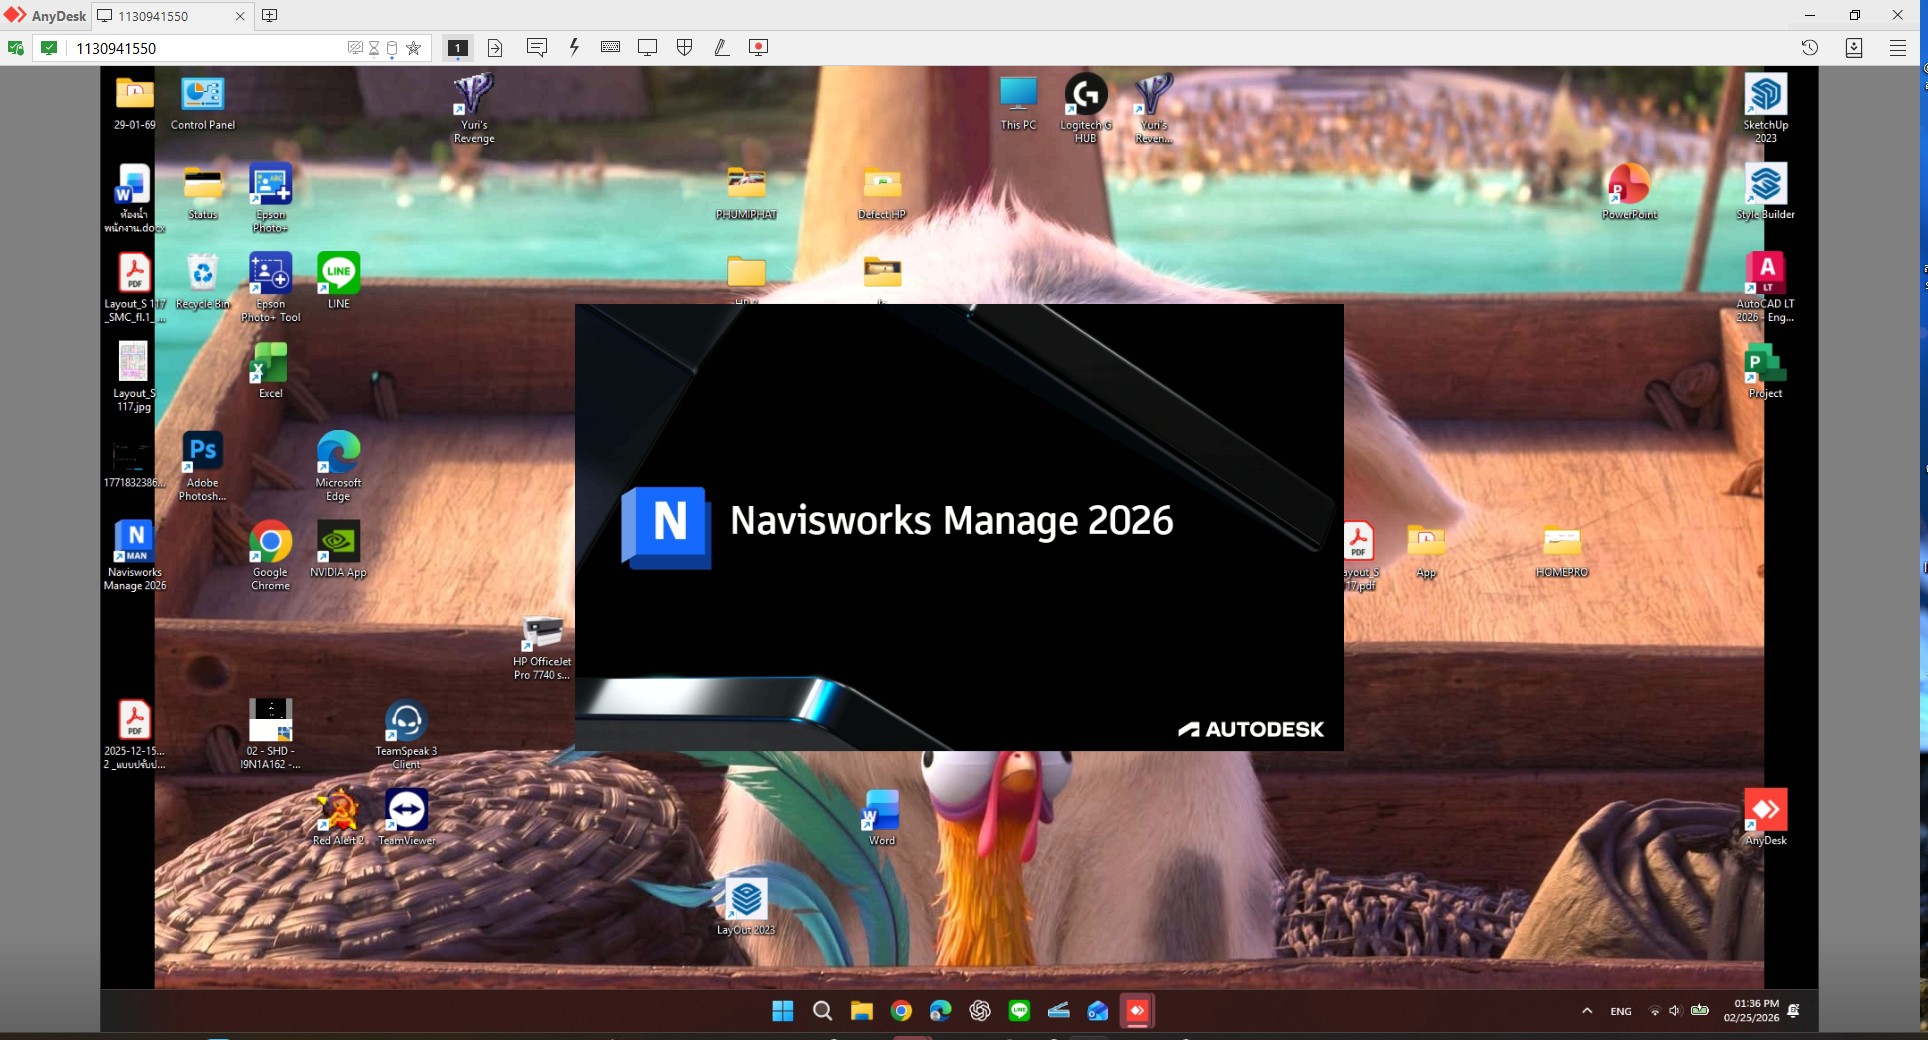Click the ENG language indicator in taskbar
Viewport: 1928px width, 1040px height.
[1621, 1011]
